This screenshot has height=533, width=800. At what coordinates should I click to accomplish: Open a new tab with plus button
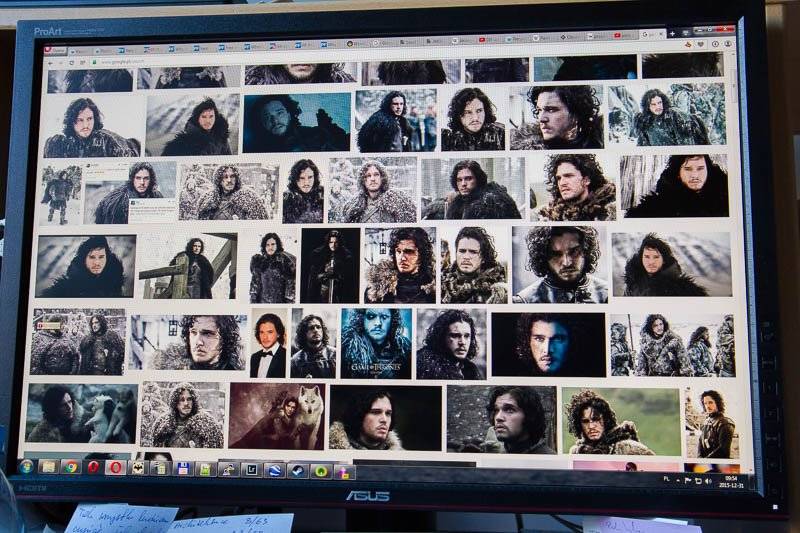[672, 33]
